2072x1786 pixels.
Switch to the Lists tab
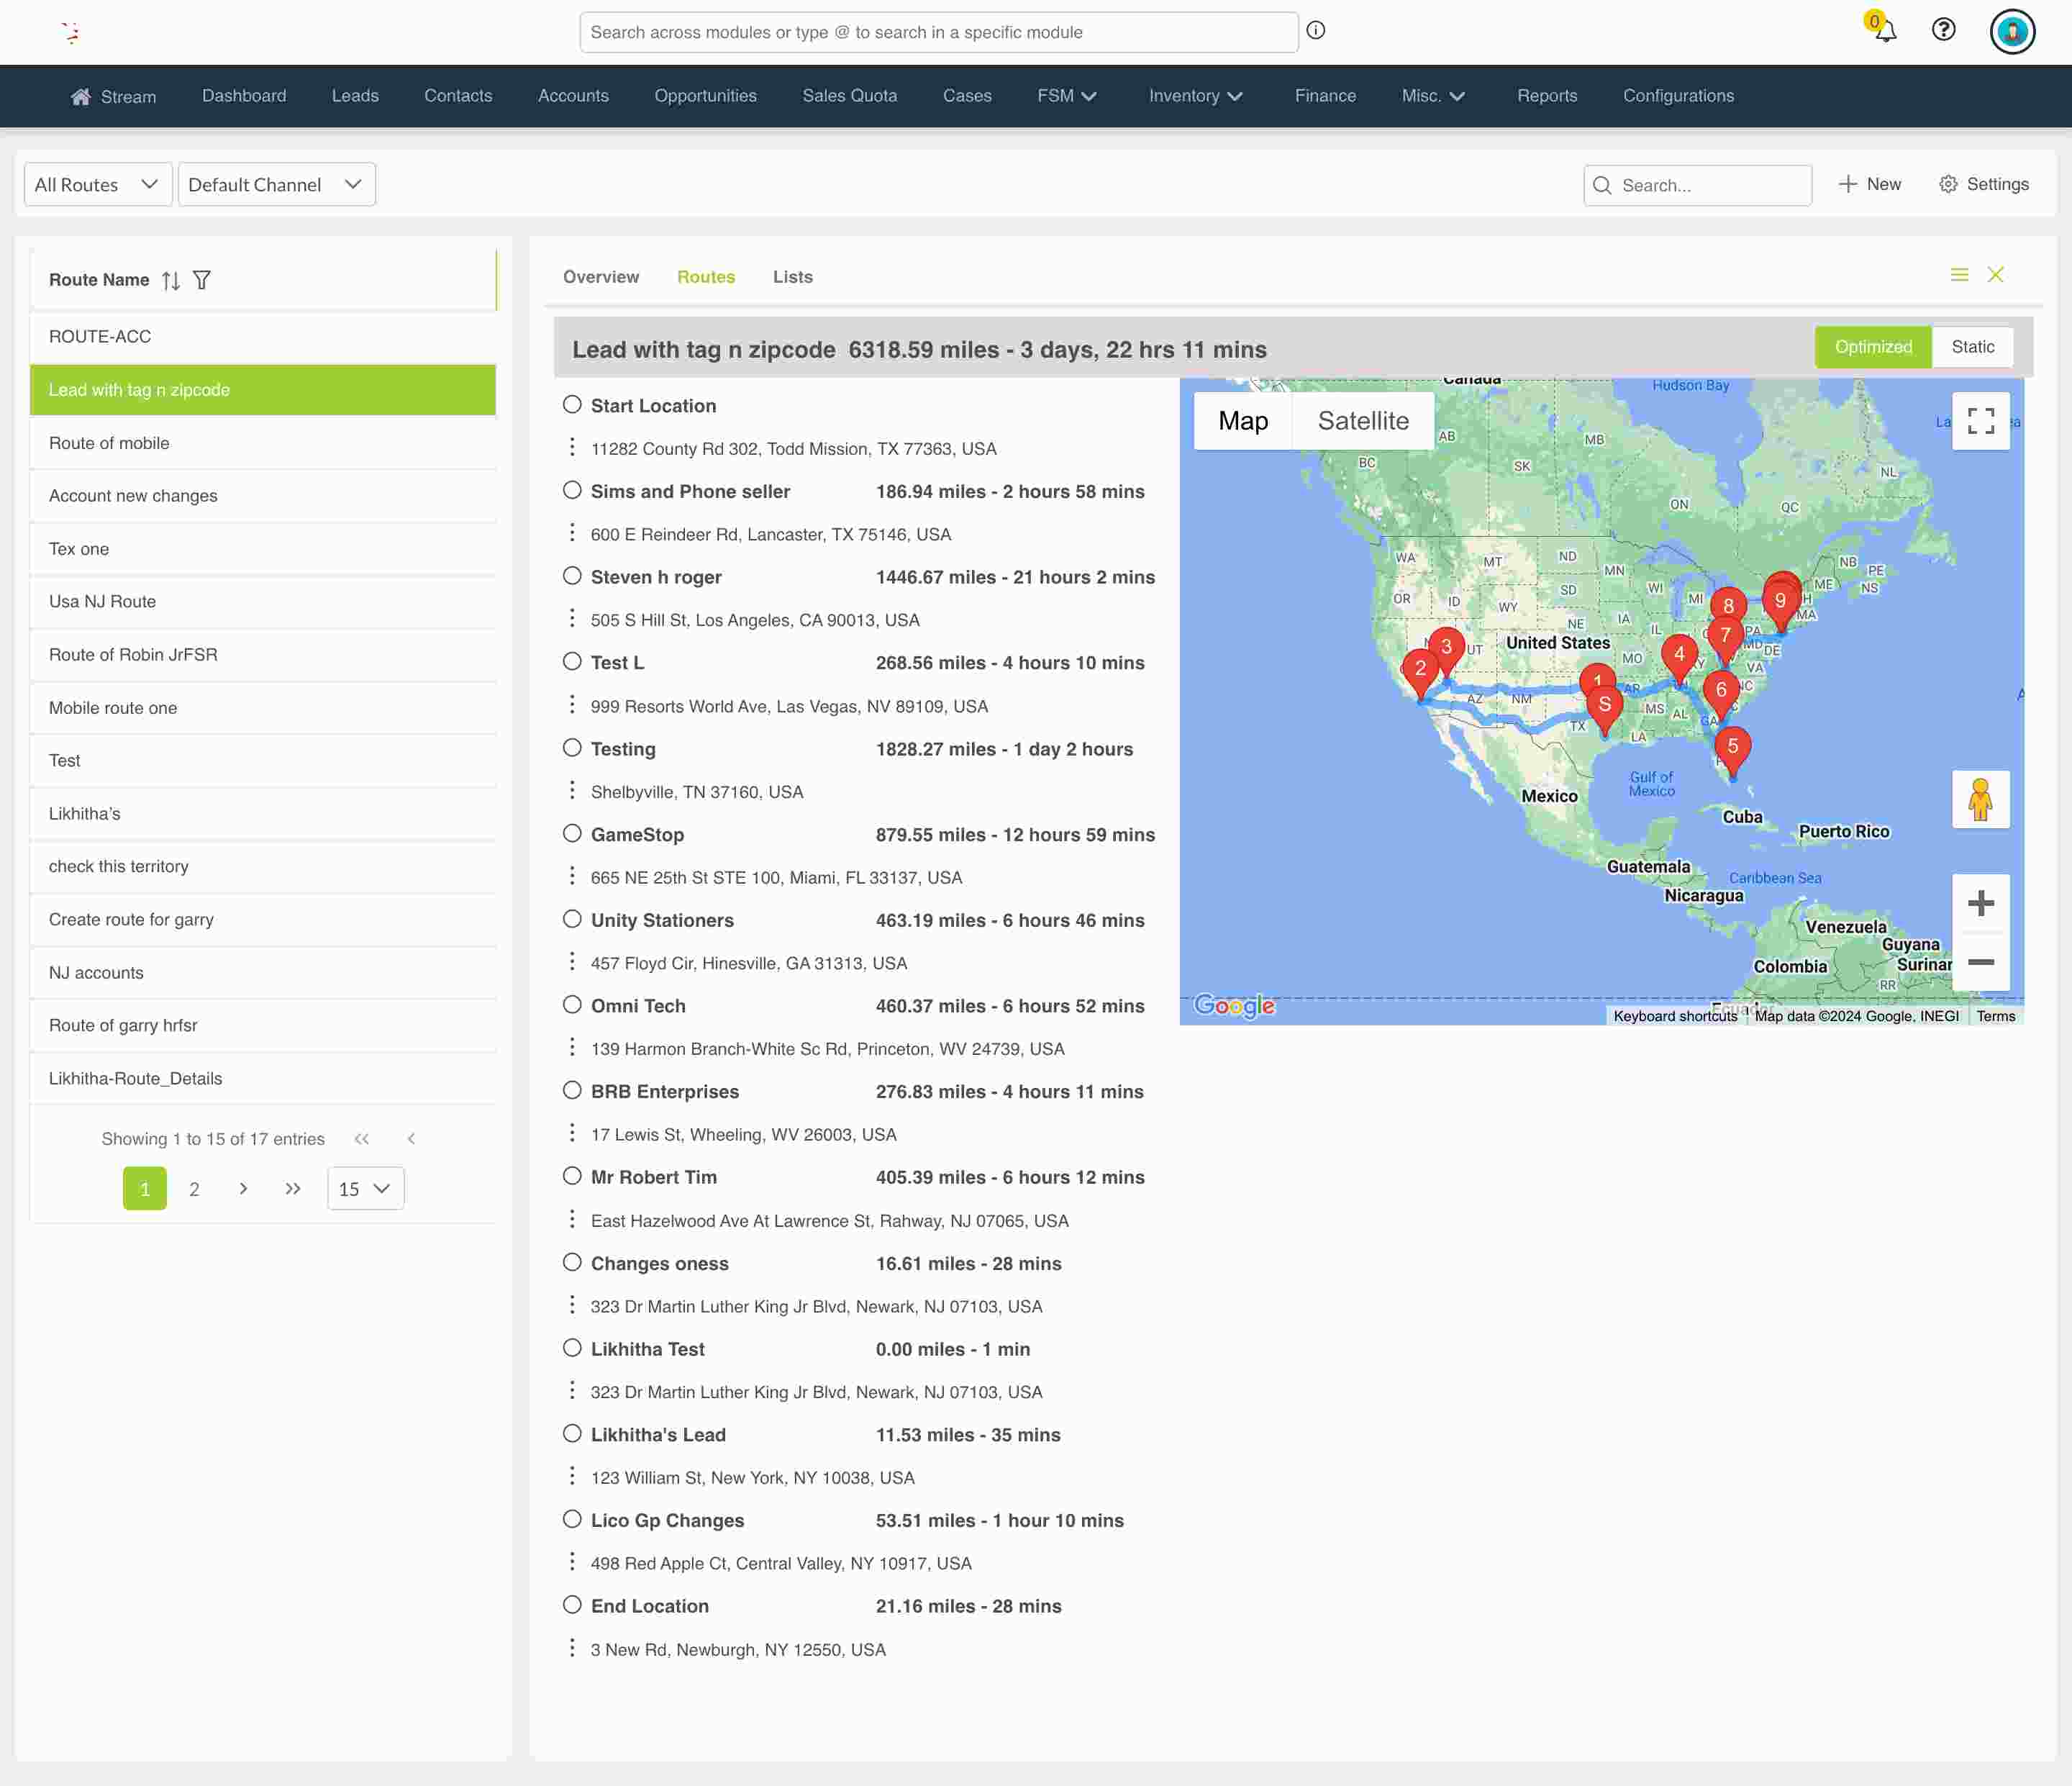click(792, 277)
